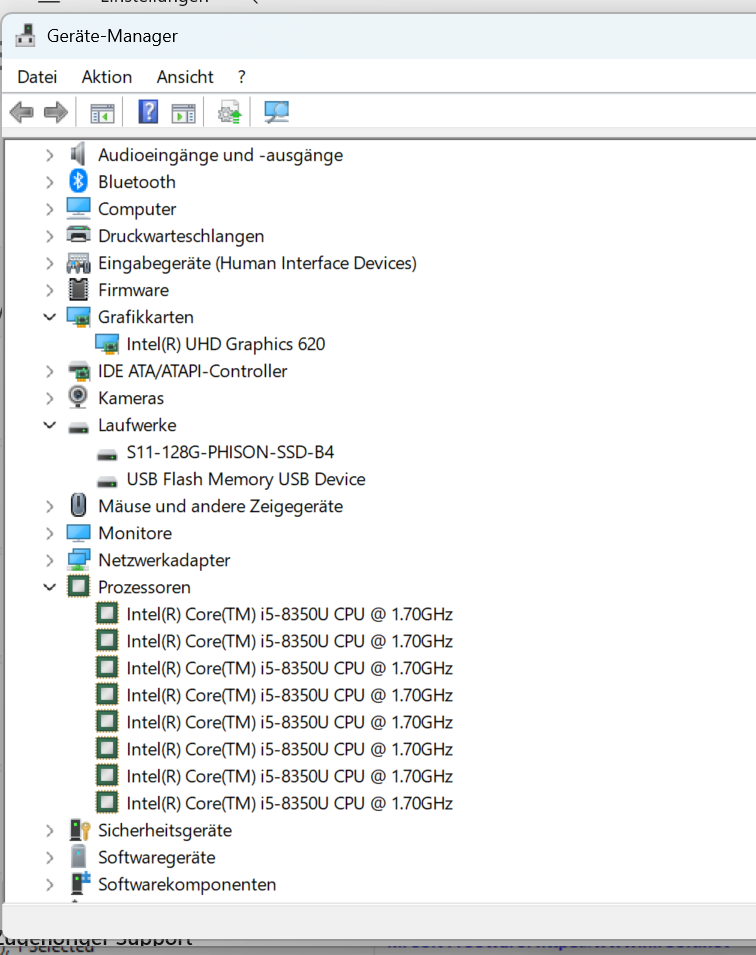756x955 pixels.
Task: Click the Prozessoren CPU icon
Action: pos(78,587)
